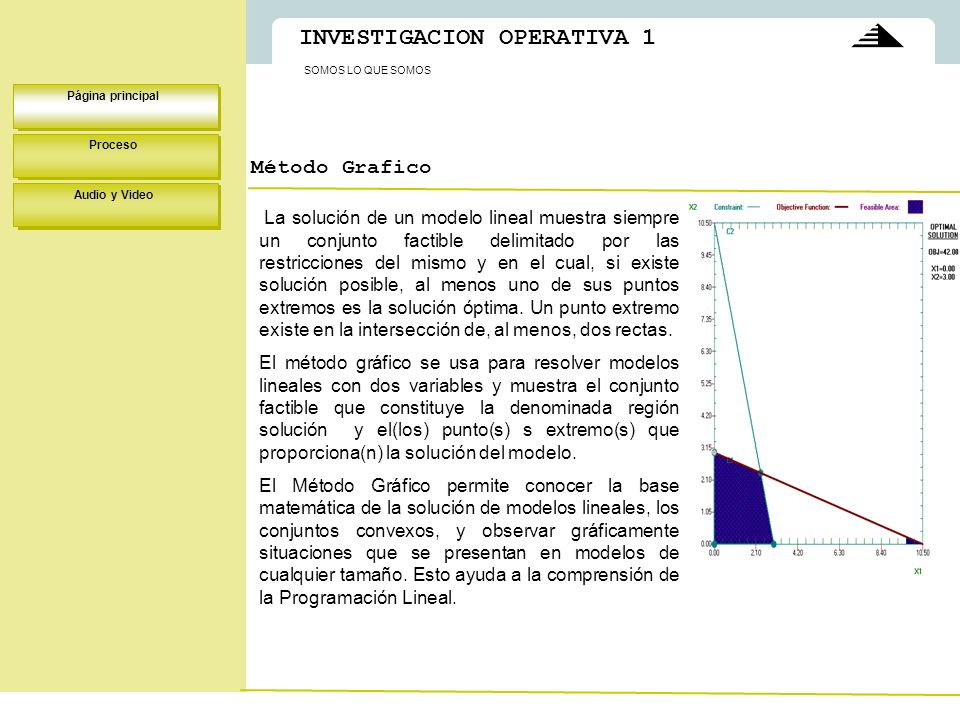Click the X1 axis label below graph
Viewport: 960px width, 720px height.
coord(918,571)
